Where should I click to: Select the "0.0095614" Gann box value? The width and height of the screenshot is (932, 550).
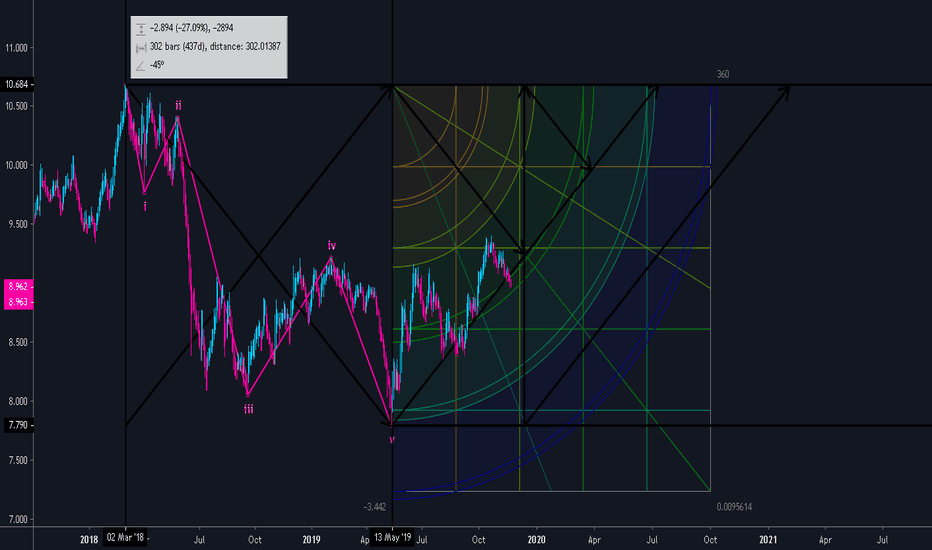(734, 507)
